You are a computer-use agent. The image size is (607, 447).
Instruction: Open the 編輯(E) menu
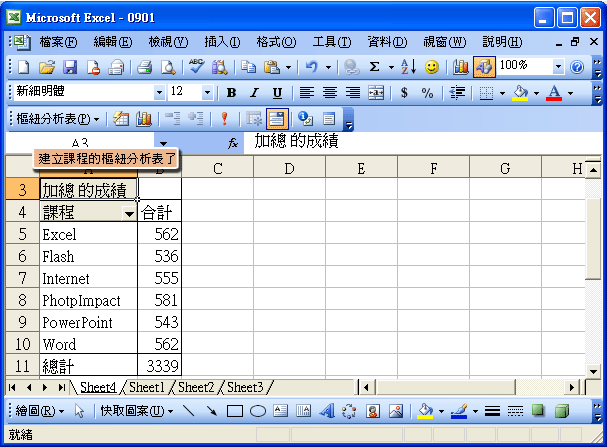coord(113,42)
